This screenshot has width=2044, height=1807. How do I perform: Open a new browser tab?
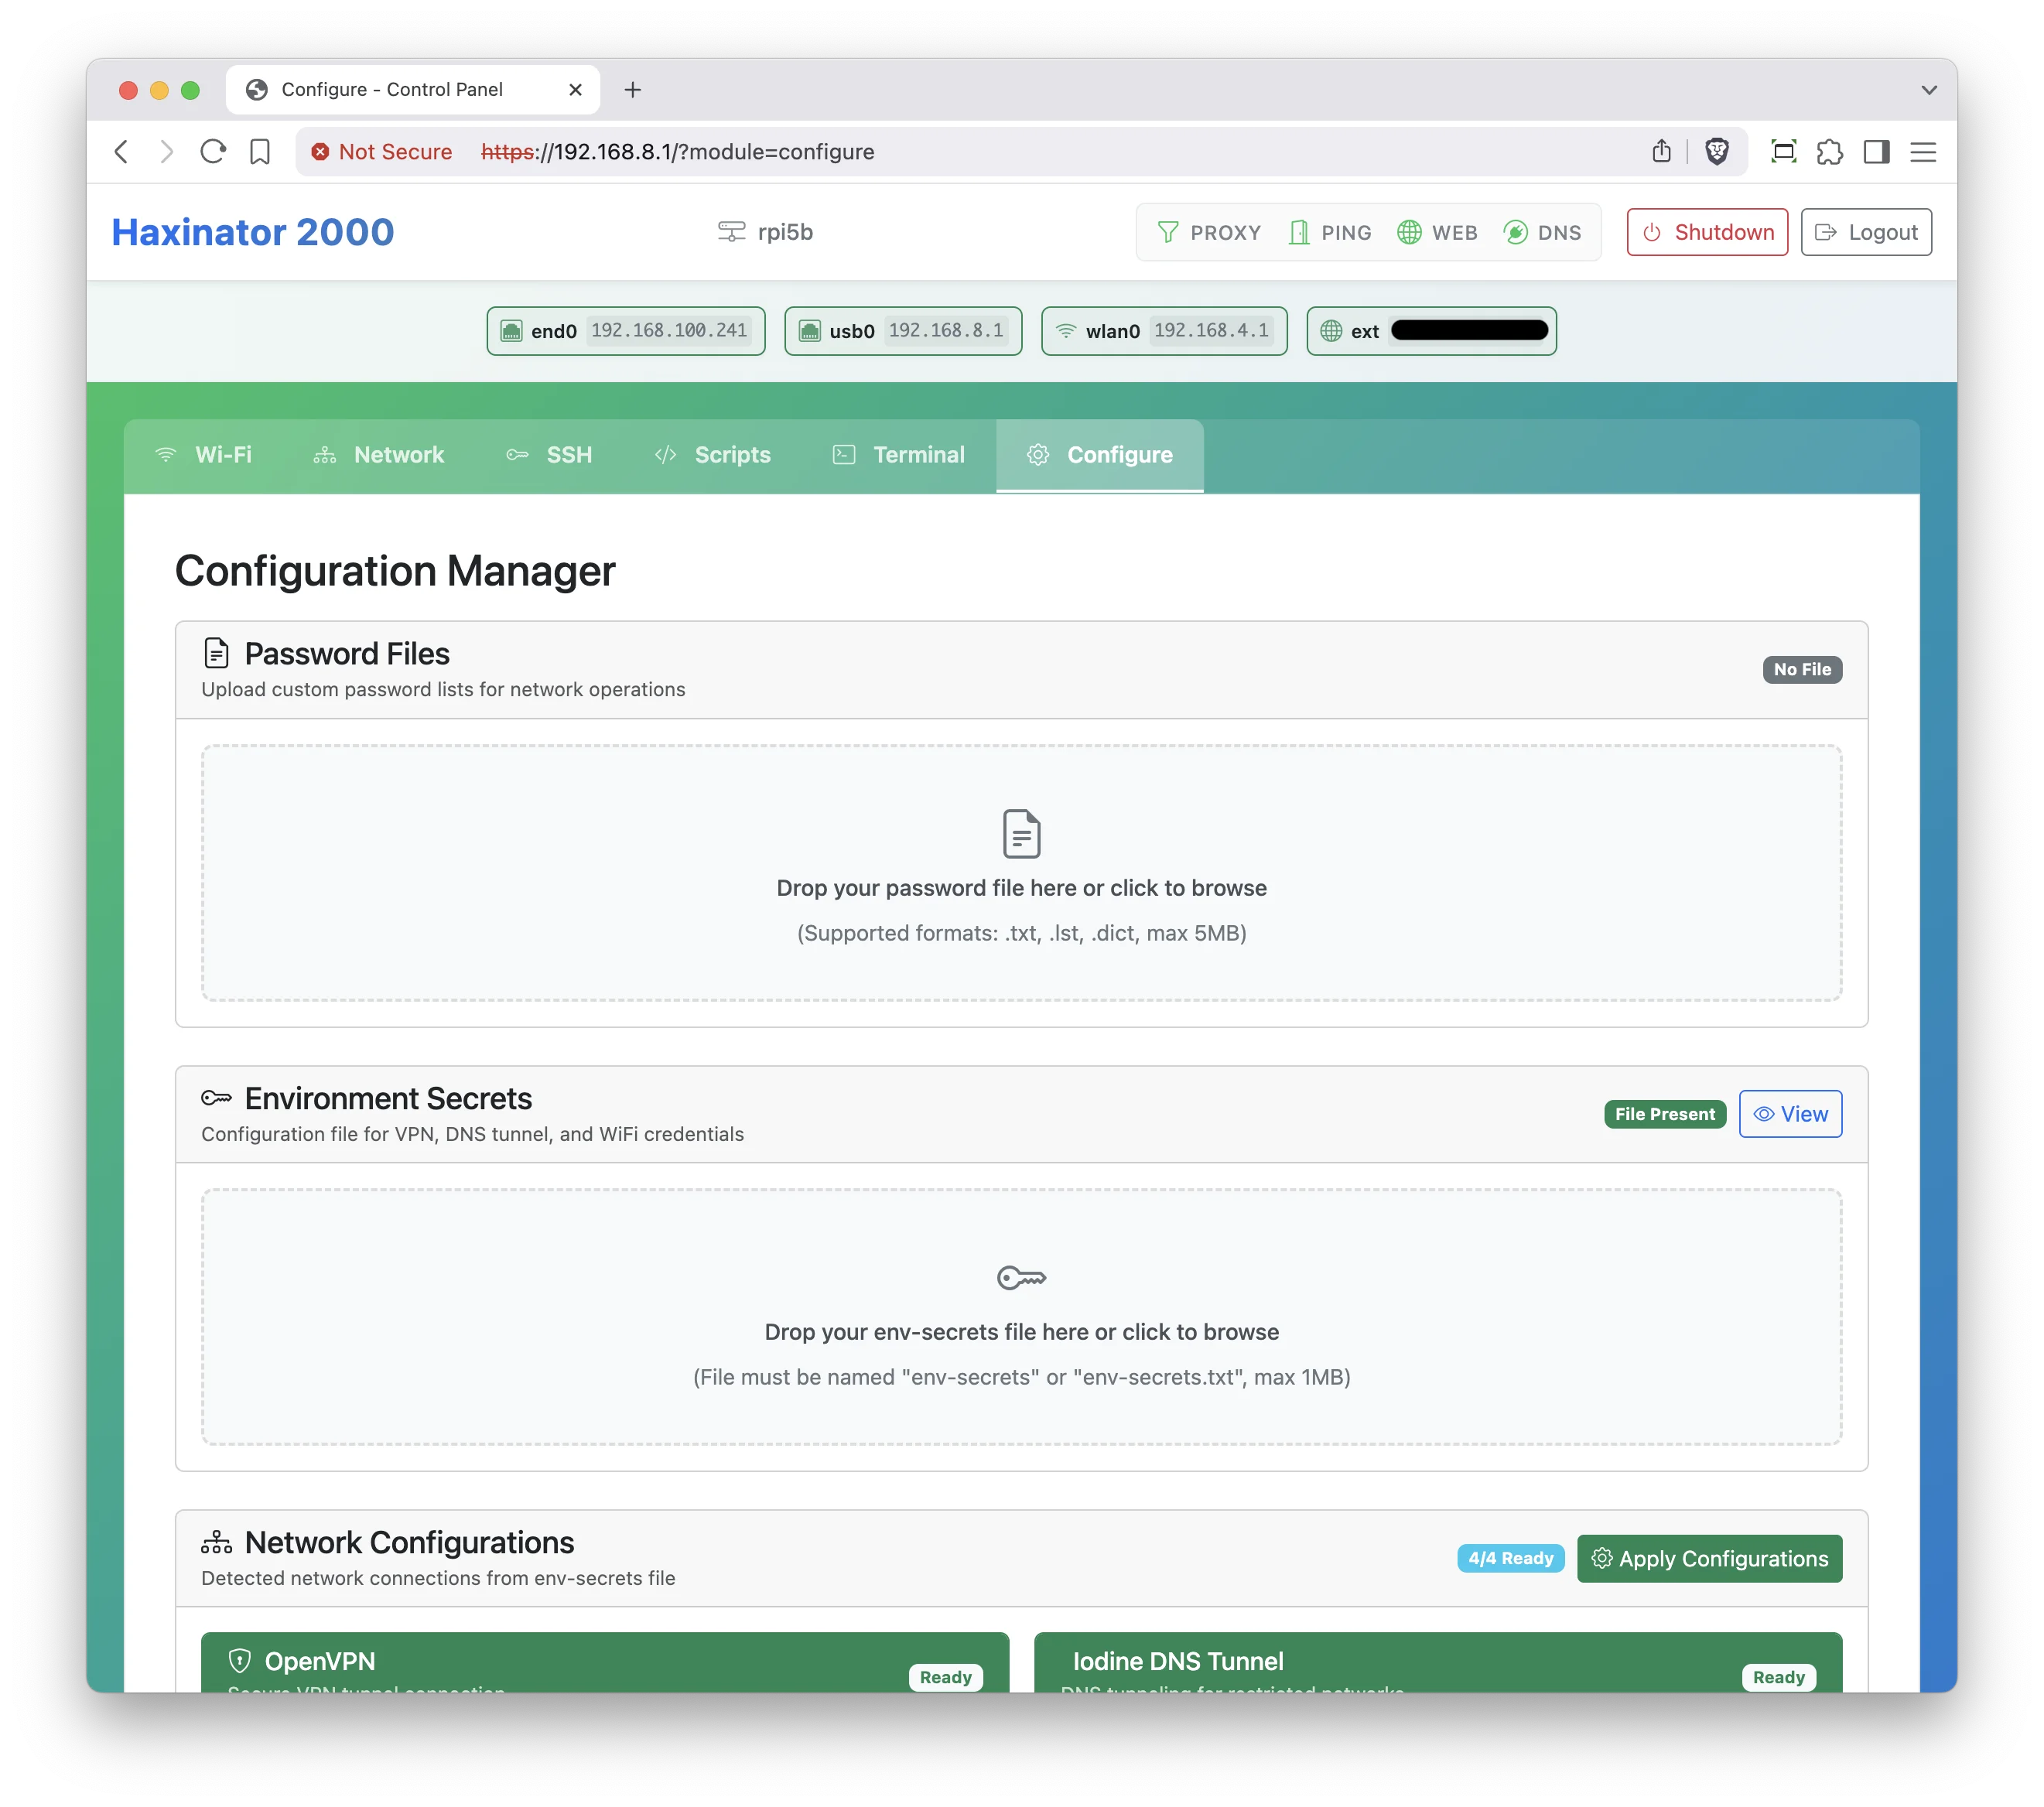[x=632, y=90]
